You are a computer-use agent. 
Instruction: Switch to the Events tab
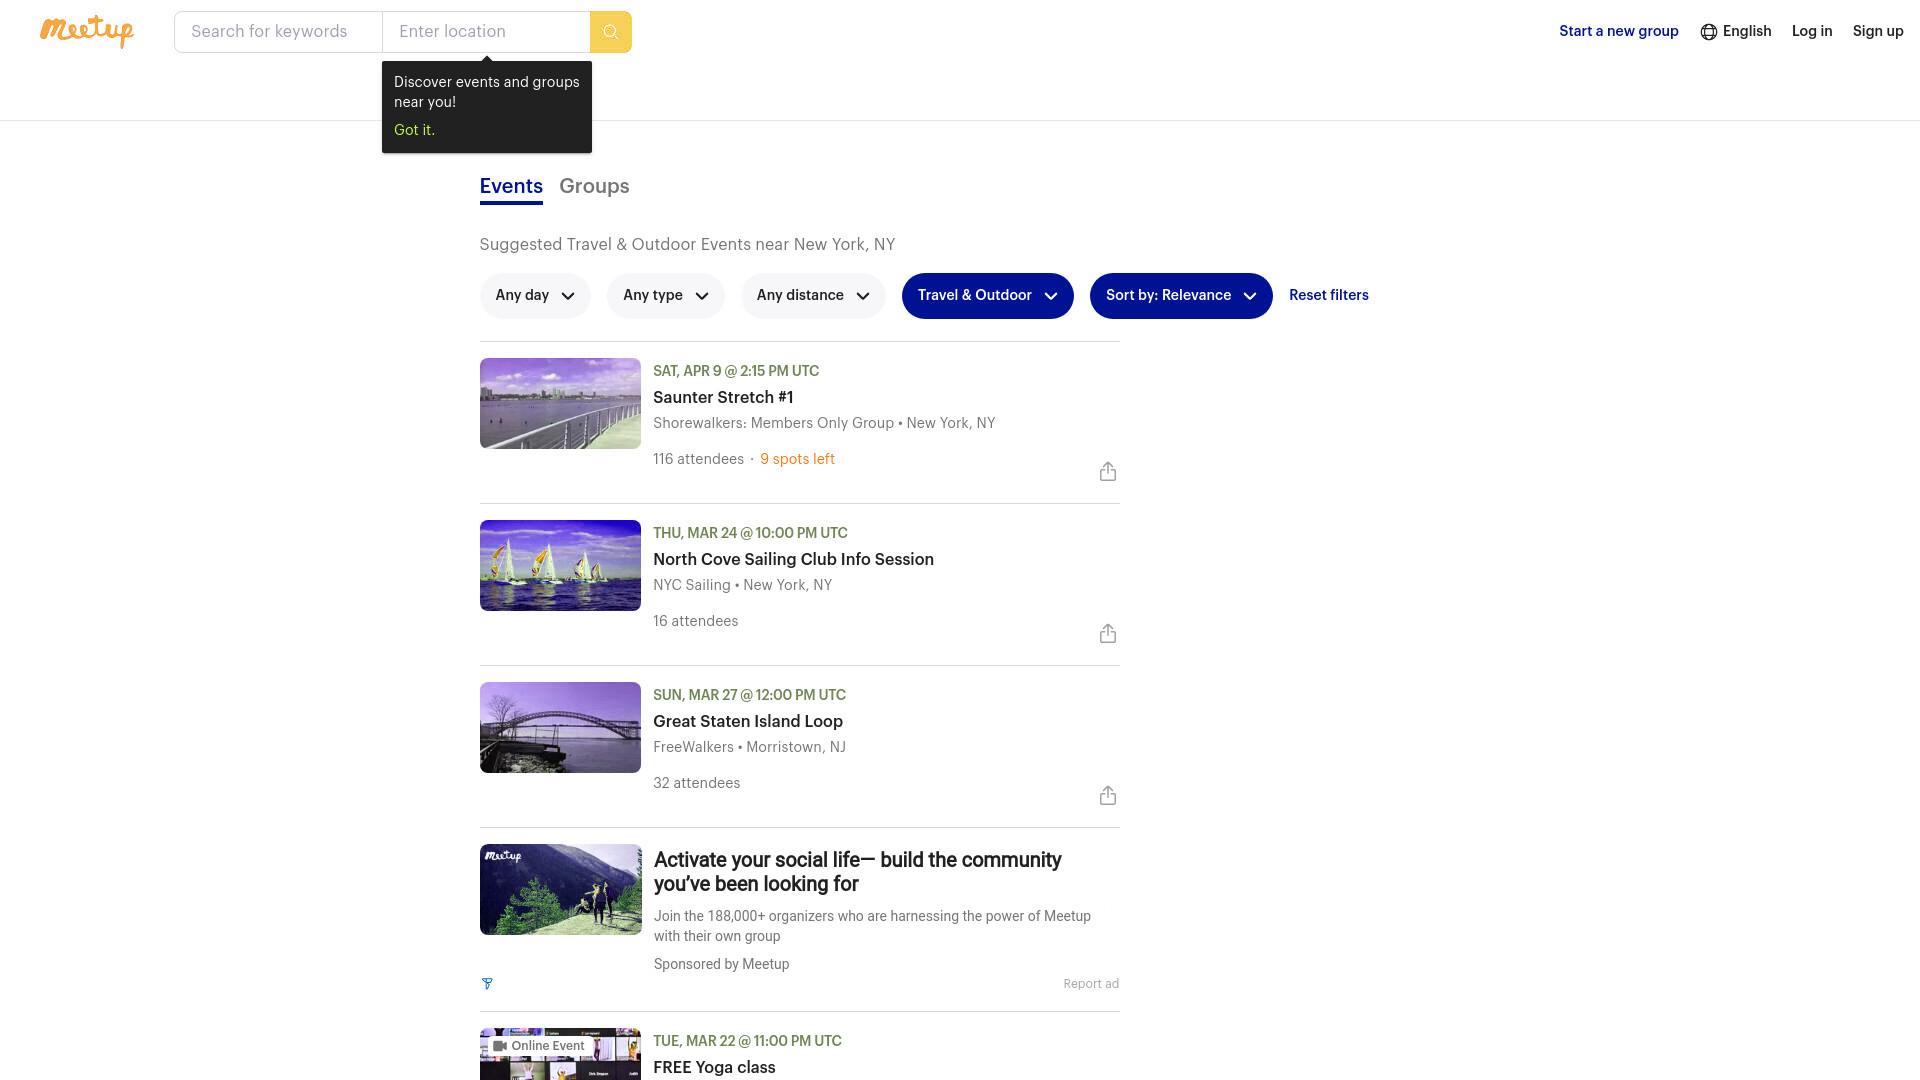(511, 187)
